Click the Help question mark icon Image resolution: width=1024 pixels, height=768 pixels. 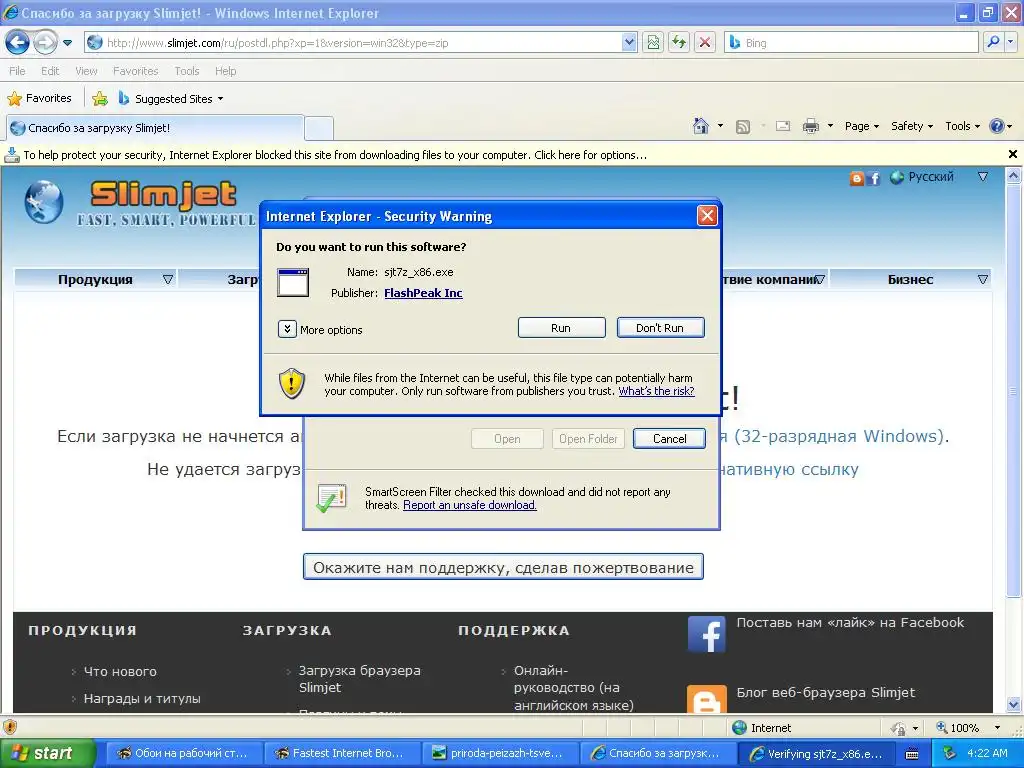(997, 127)
